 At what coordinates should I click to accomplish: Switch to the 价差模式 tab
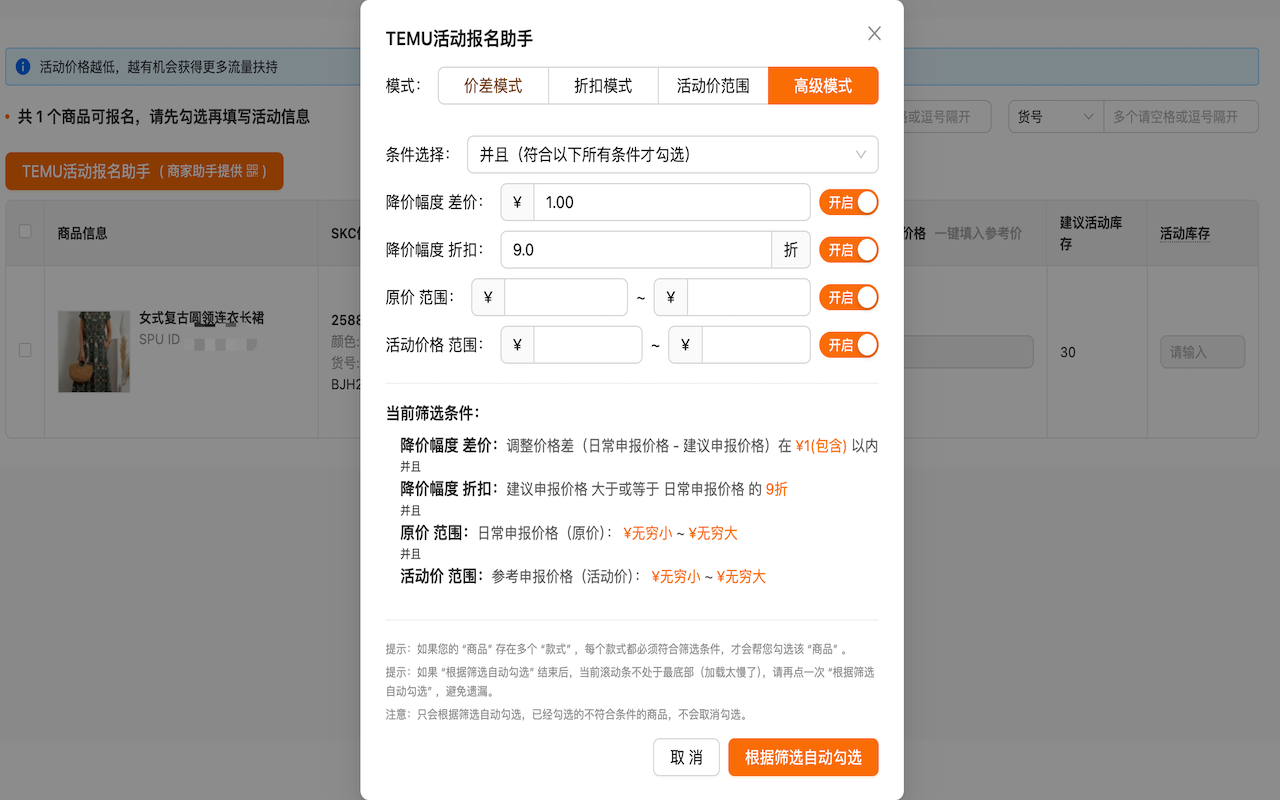click(x=493, y=86)
